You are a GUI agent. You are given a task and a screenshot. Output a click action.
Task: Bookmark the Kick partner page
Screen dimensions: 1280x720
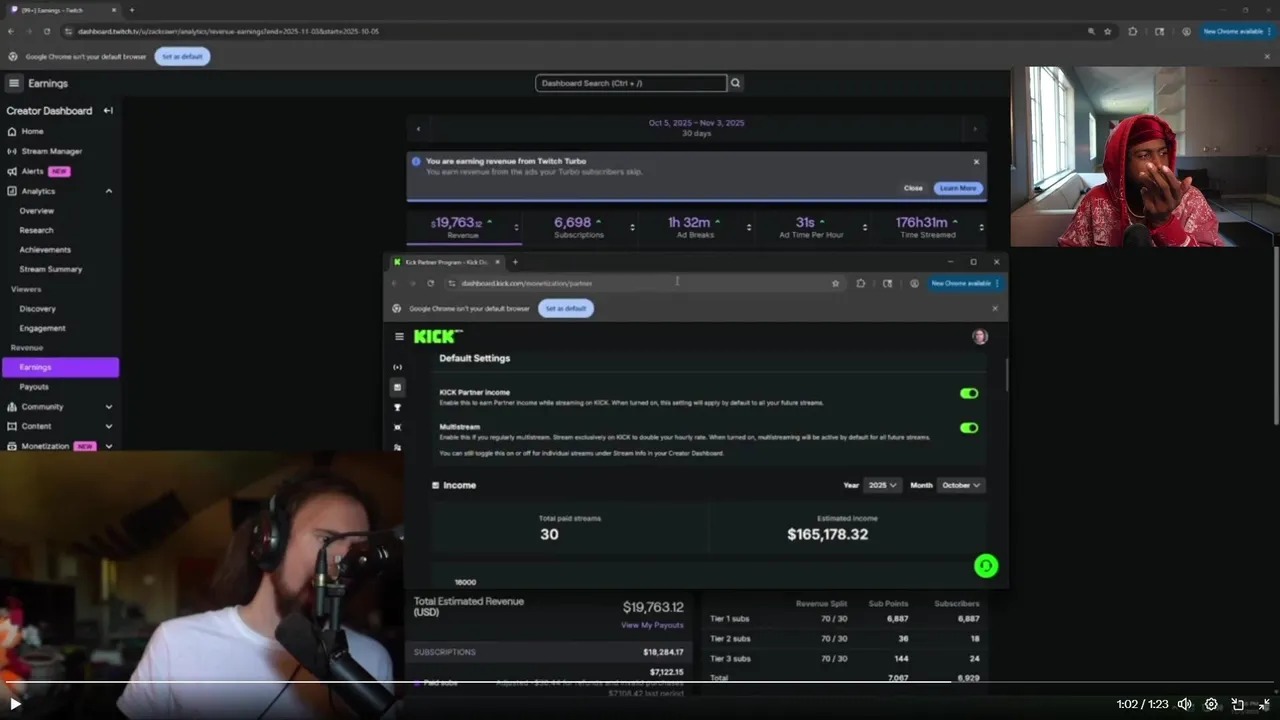point(836,283)
